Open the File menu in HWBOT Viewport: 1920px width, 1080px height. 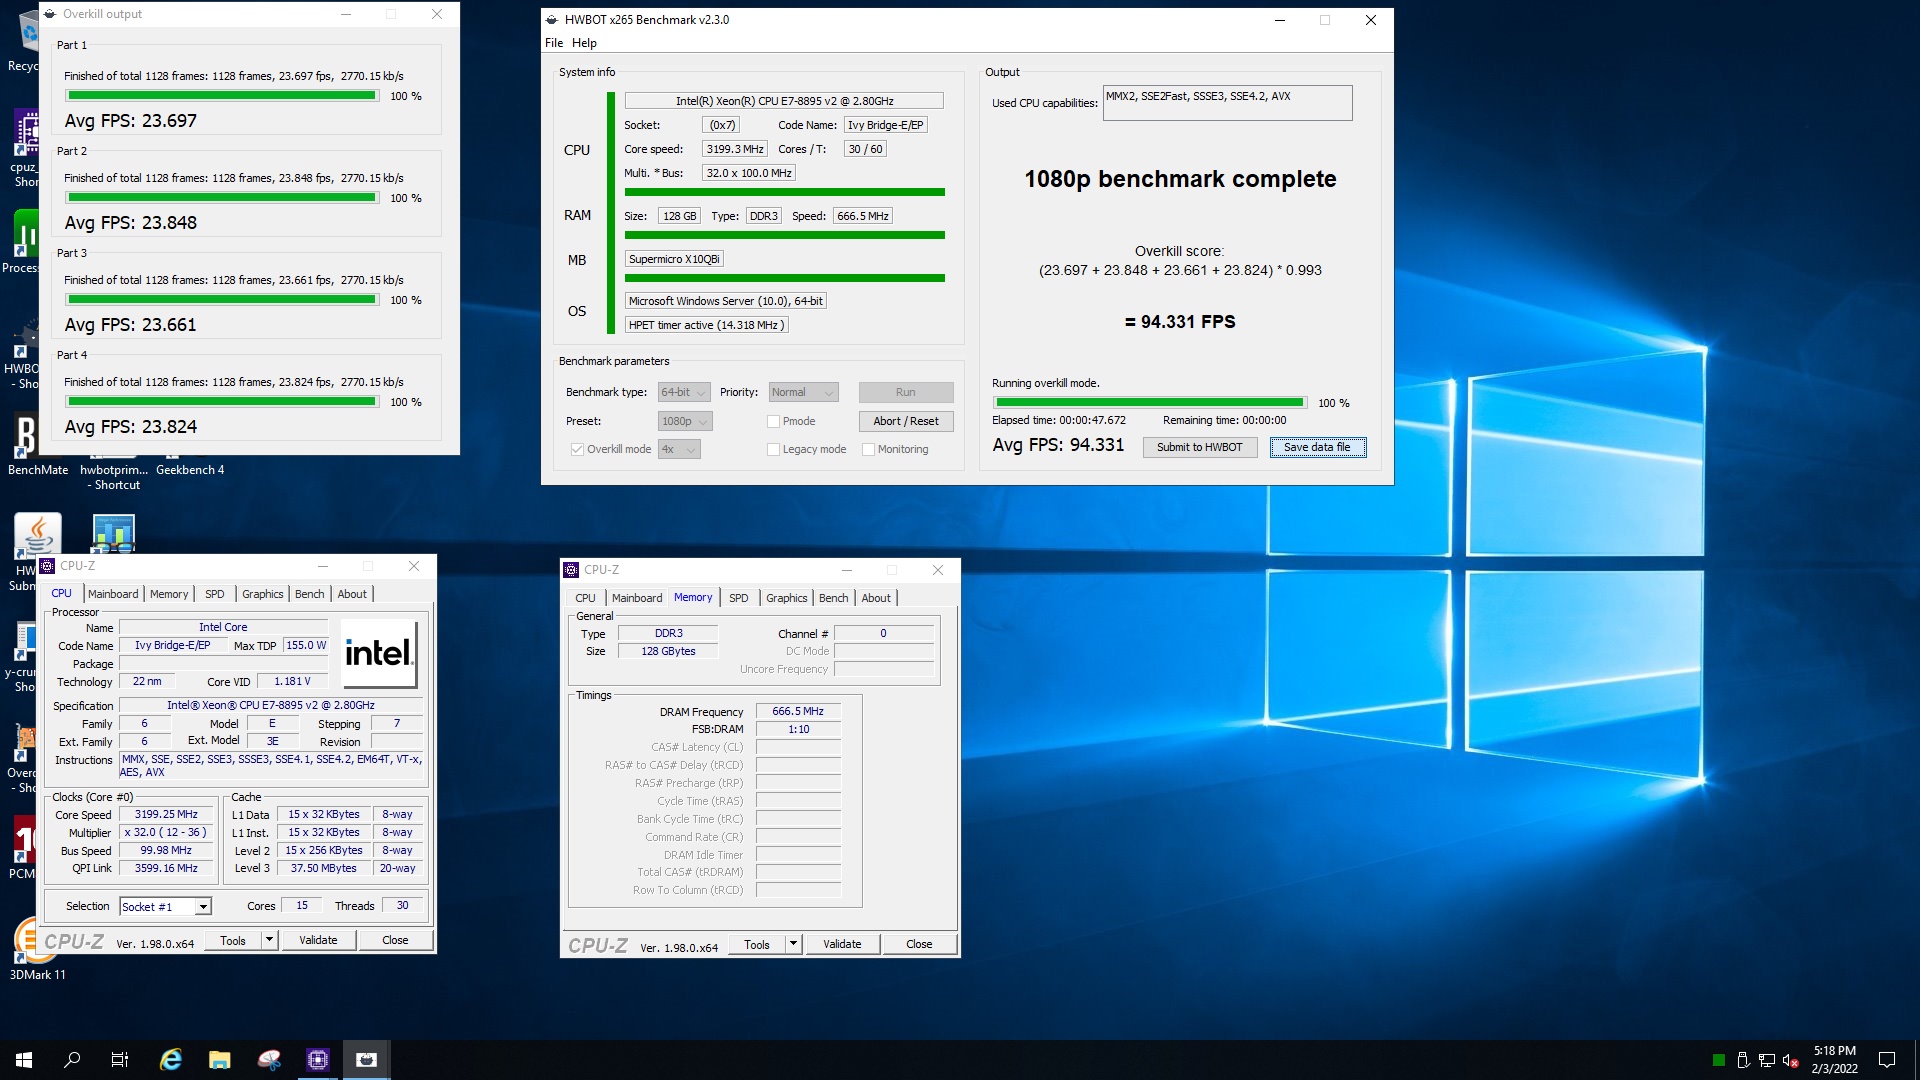[x=554, y=43]
